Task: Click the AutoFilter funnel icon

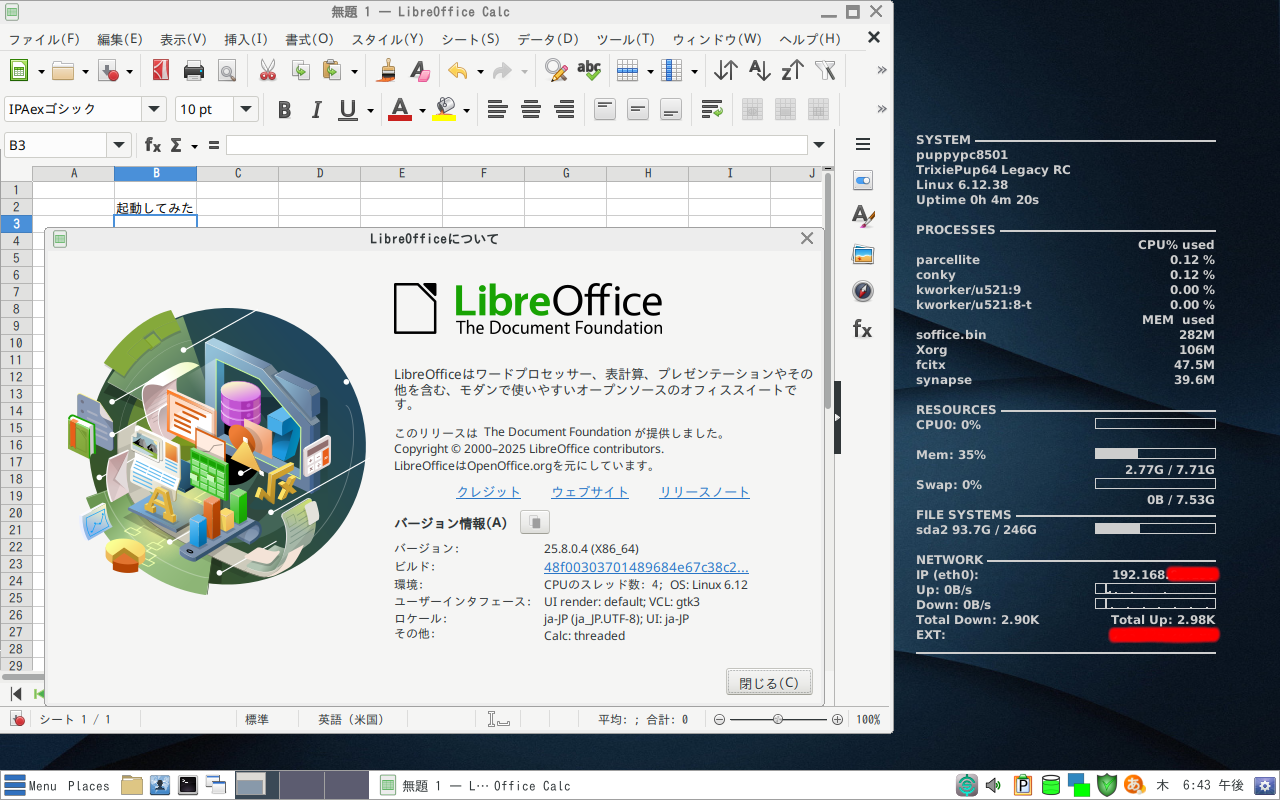Action: 825,70
